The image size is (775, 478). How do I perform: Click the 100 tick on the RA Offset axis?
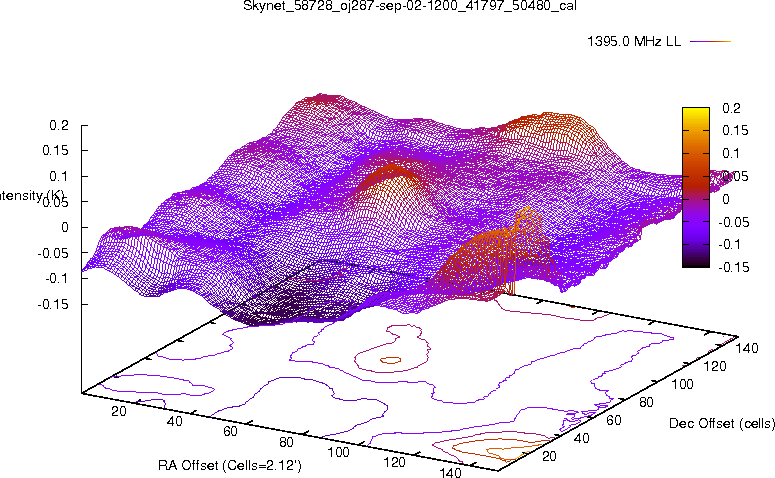(339, 452)
